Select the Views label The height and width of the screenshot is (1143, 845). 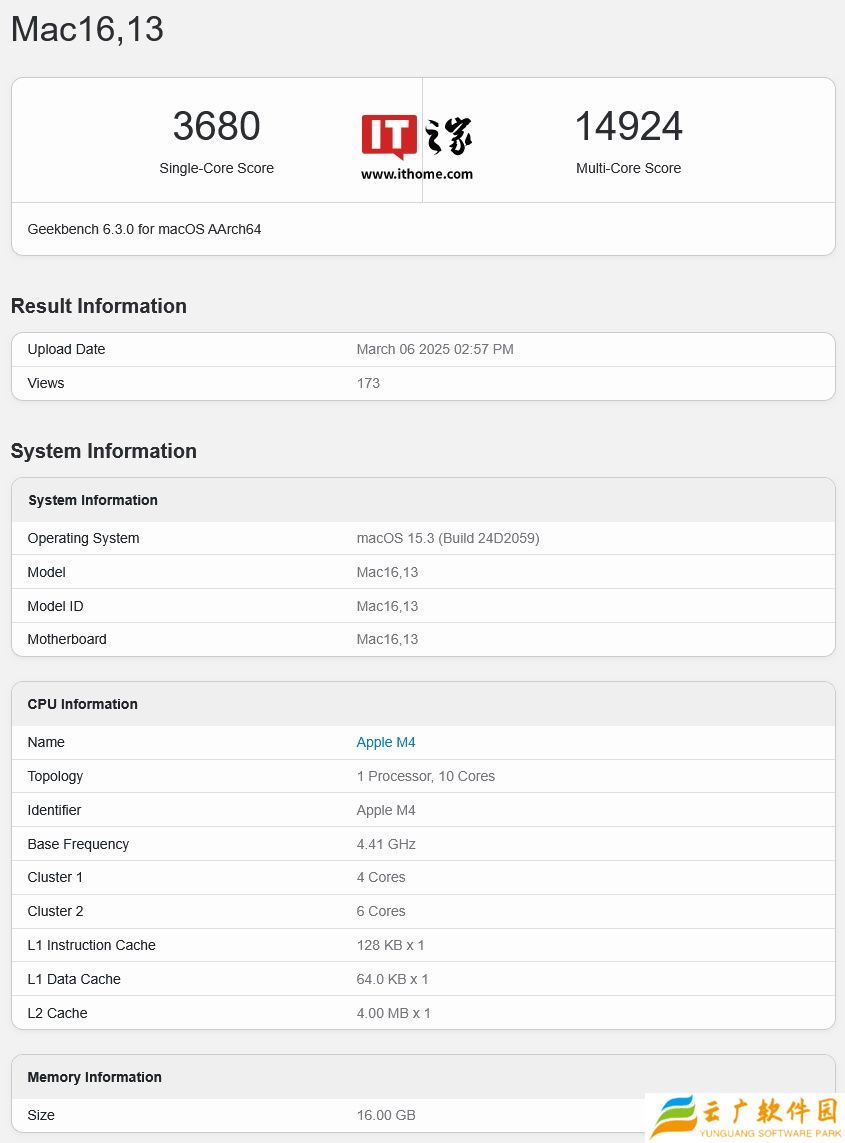[x=46, y=383]
